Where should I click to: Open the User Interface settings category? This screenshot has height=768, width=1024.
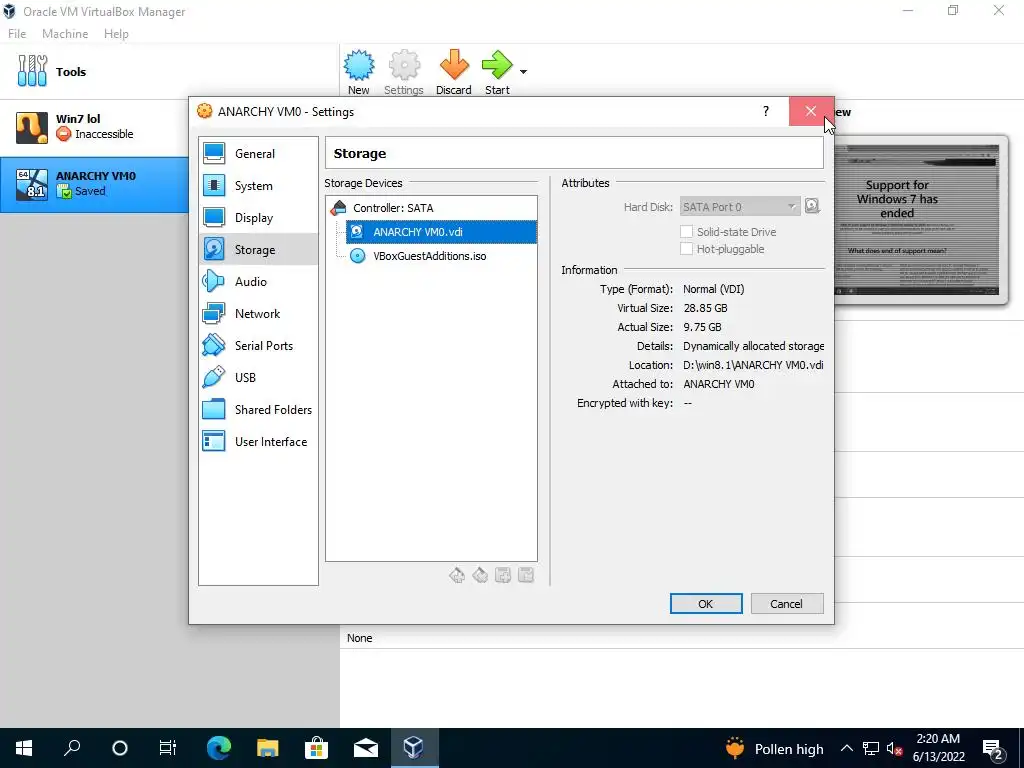(258, 441)
